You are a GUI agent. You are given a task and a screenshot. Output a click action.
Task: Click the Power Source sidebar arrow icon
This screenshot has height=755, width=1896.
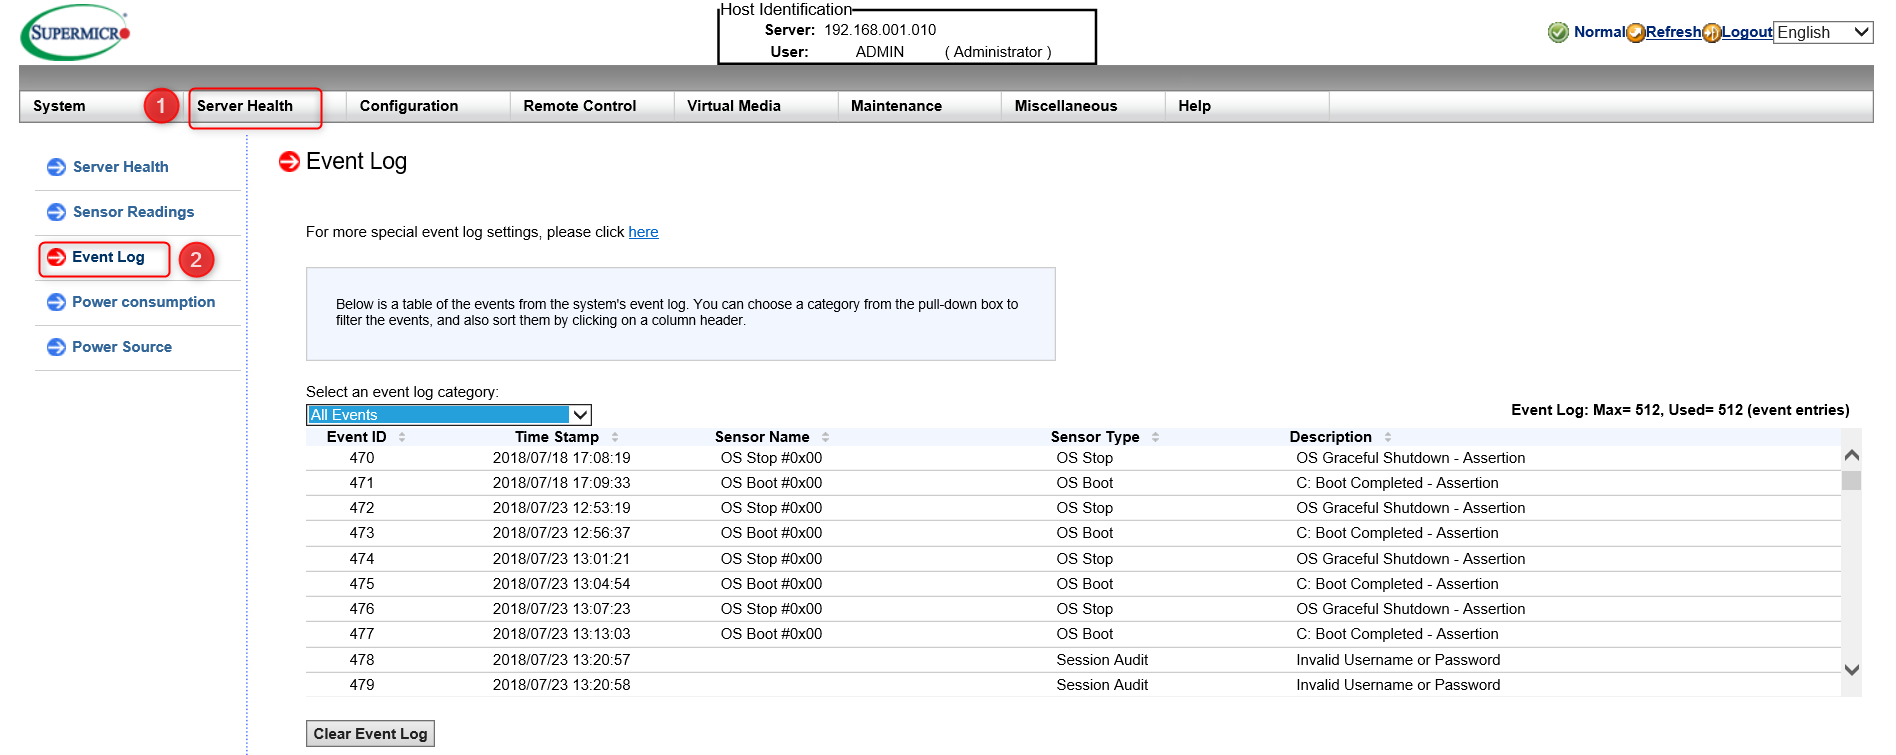click(x=57, y=347)
